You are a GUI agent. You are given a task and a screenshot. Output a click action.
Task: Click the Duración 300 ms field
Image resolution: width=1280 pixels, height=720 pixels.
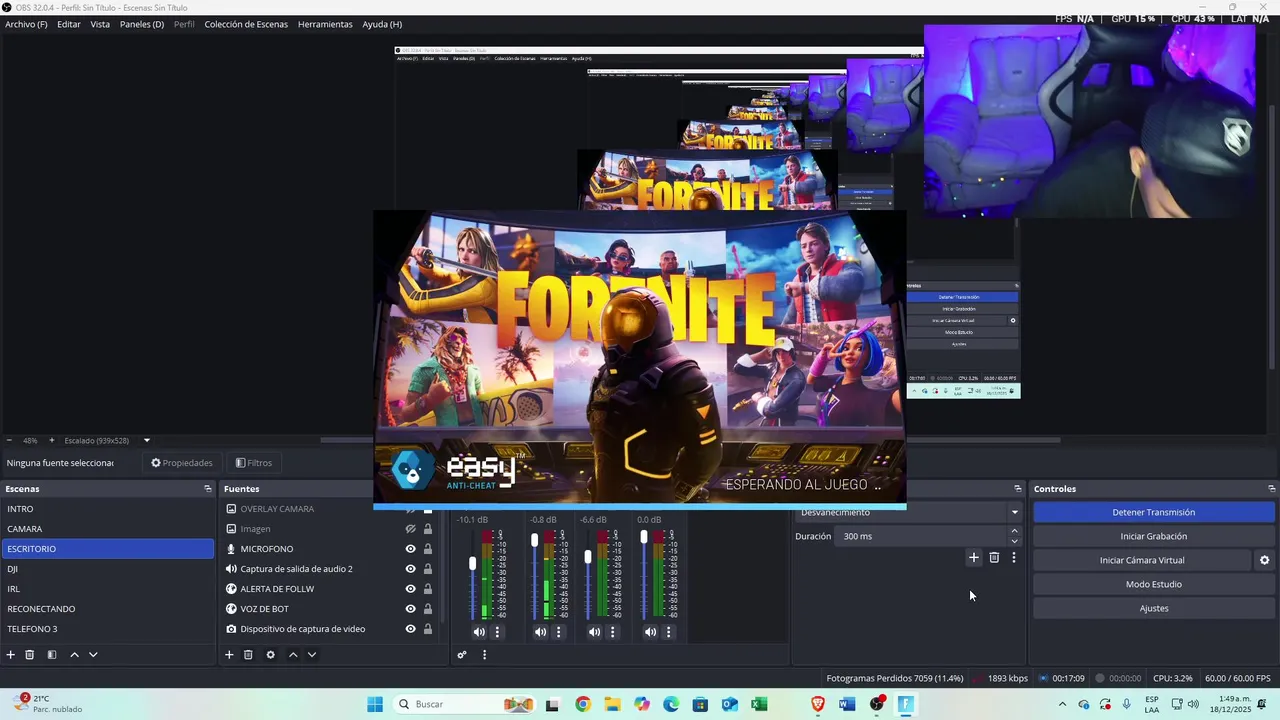point(921,537)
